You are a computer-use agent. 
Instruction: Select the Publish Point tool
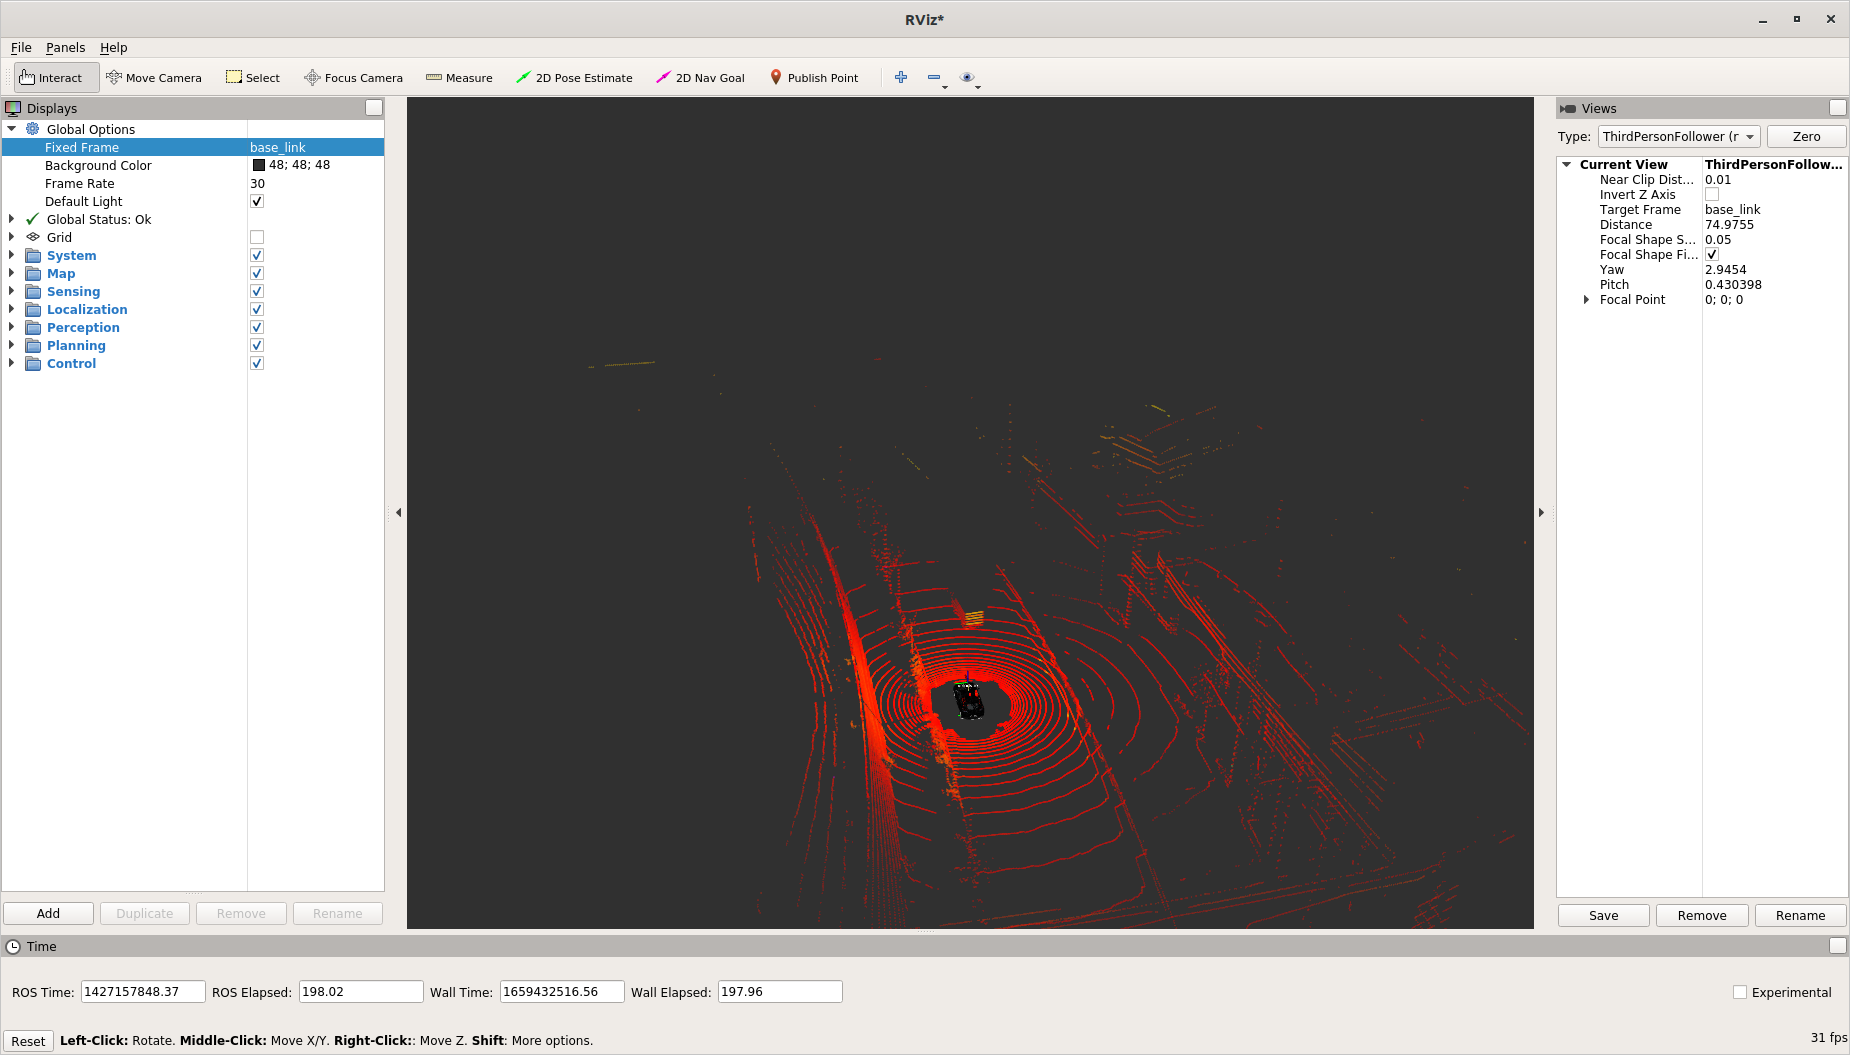coord(814,78)
